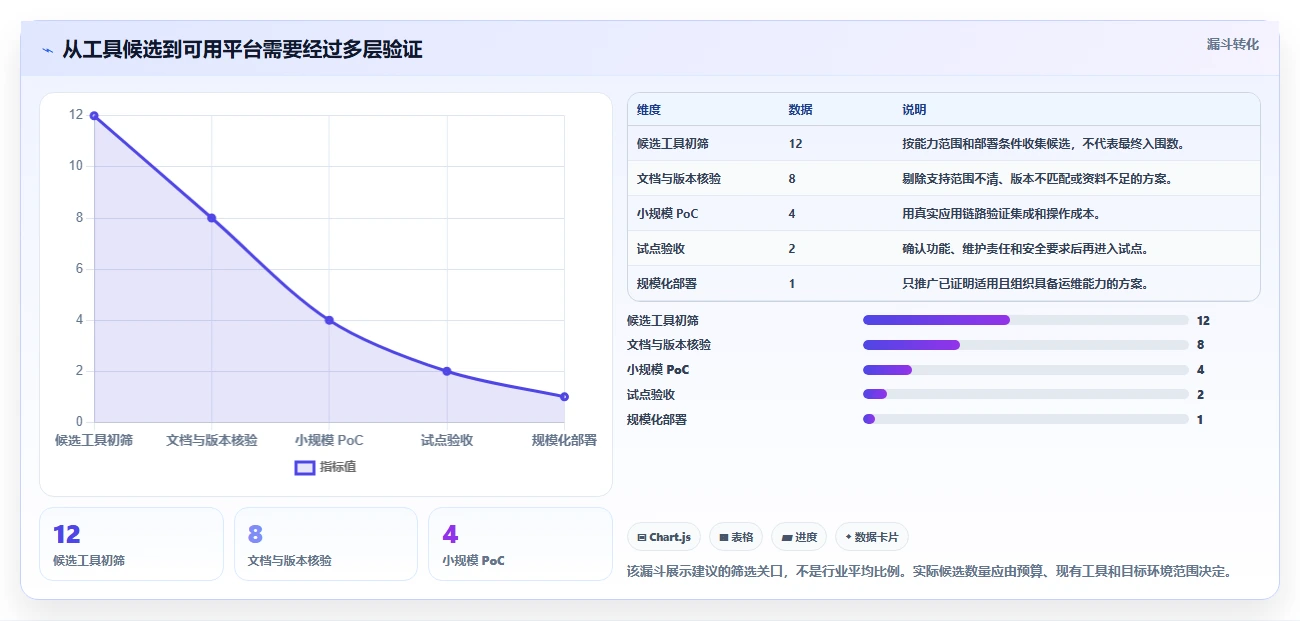1300x621 pixels.
Task: Click the x-axis label 规模化部署
Action: tap(564, 440)
